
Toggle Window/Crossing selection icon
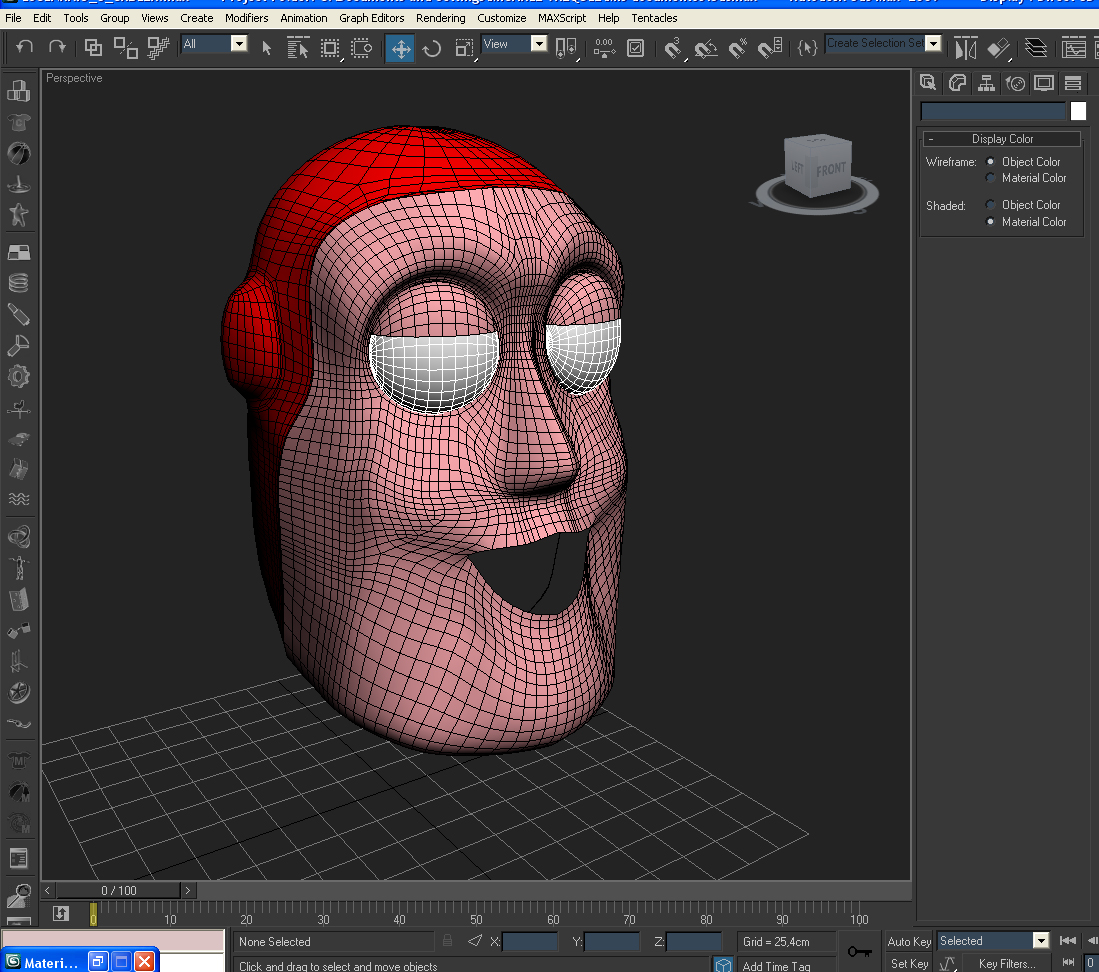tap(362, 48)
